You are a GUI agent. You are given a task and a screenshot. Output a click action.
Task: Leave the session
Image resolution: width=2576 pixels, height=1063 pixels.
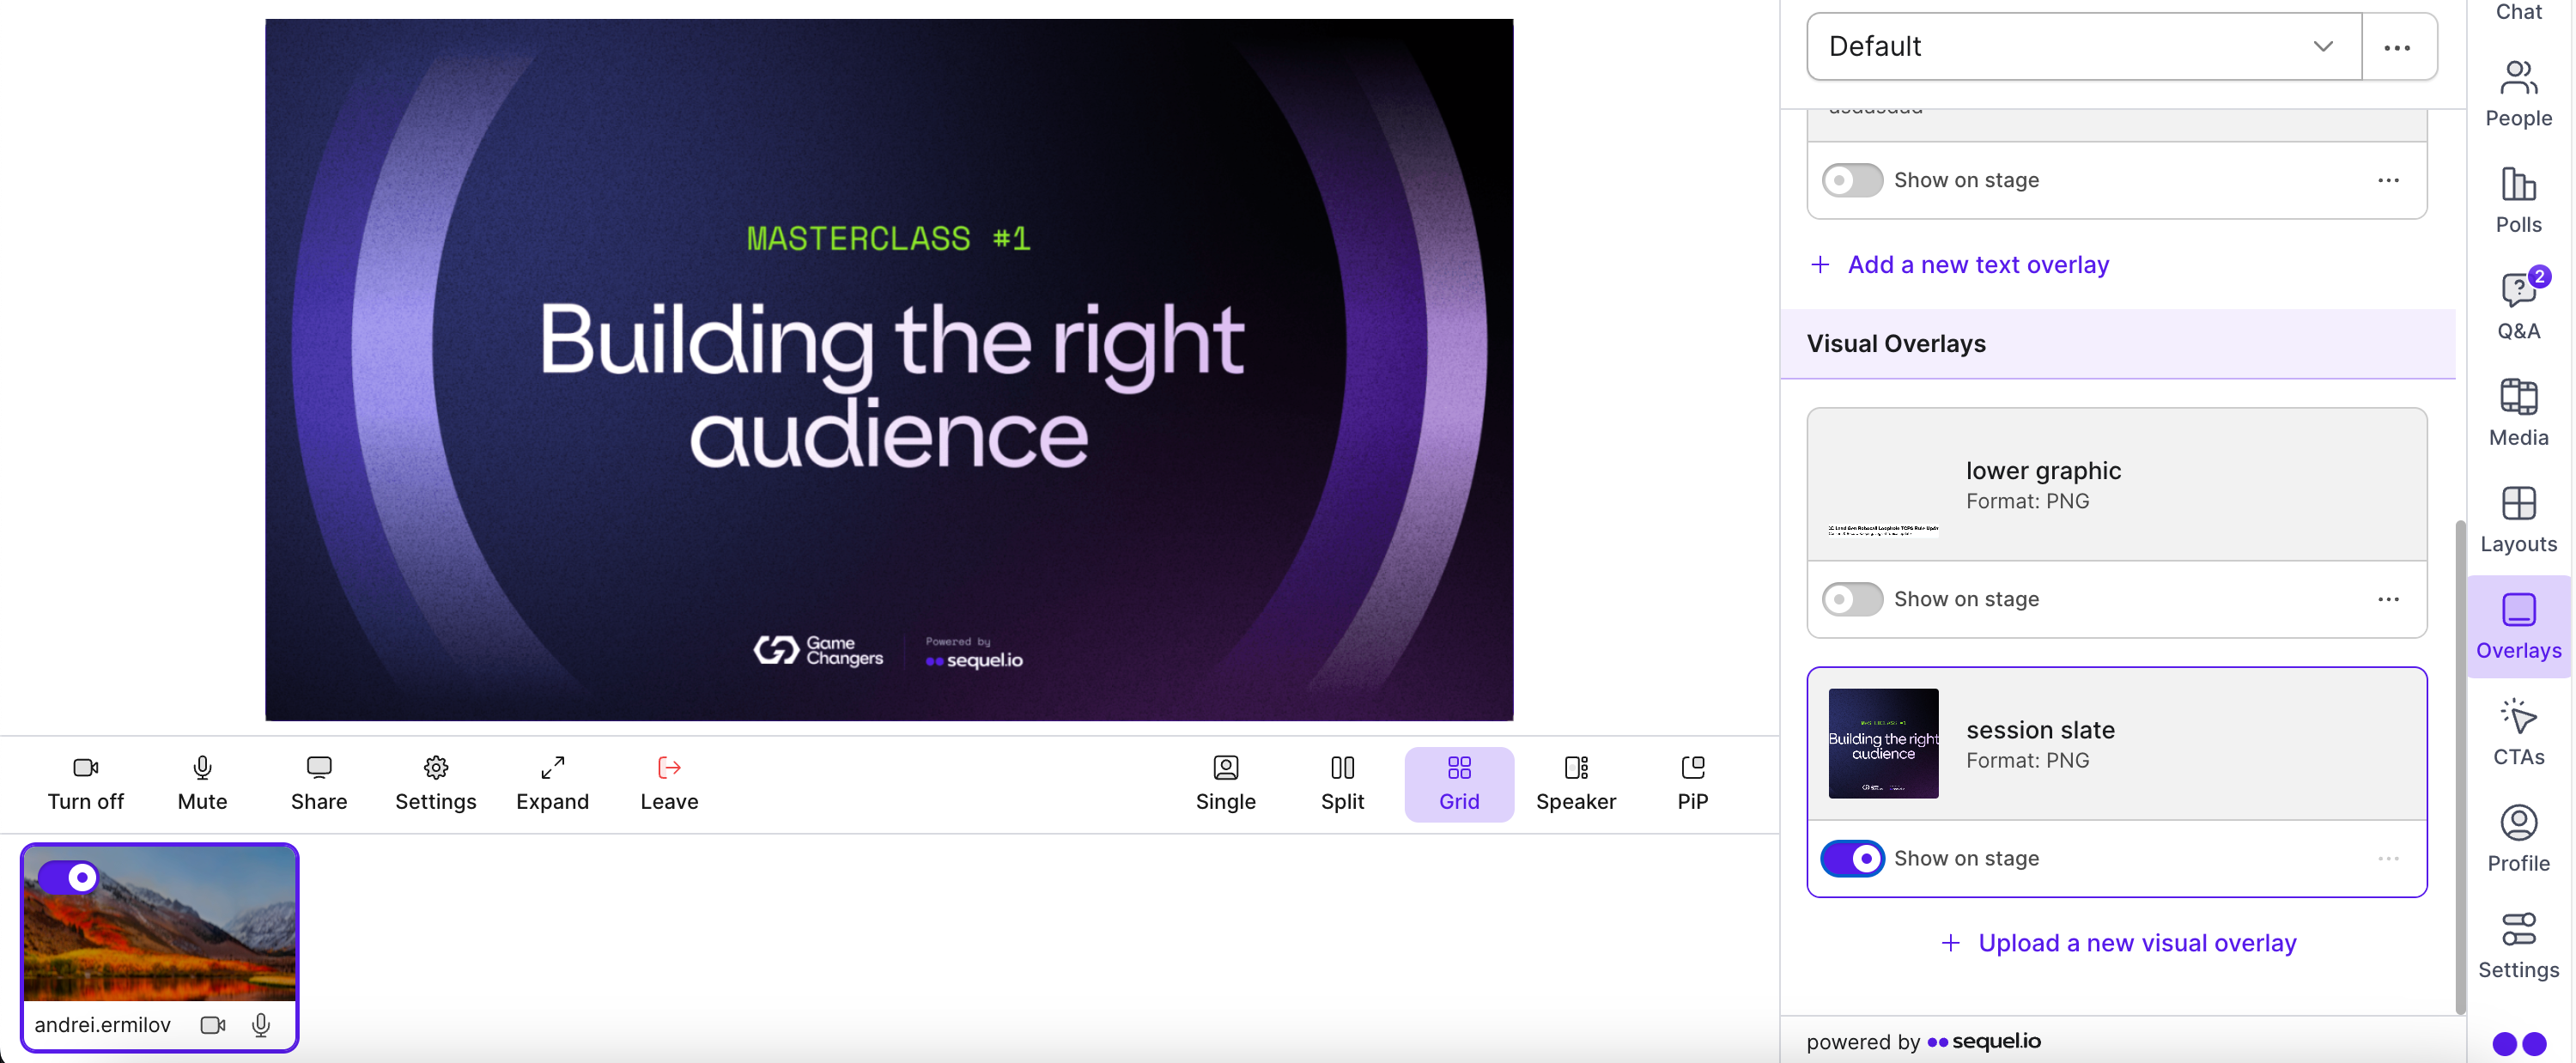(x=669, y=784)
